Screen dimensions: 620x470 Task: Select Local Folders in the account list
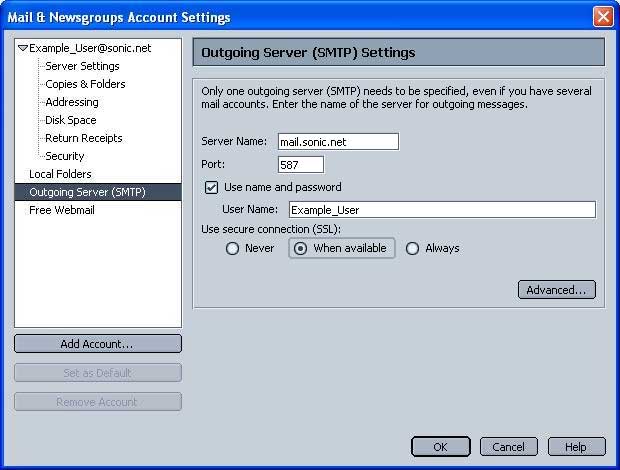pyautogui.click(x=60, y=174)
